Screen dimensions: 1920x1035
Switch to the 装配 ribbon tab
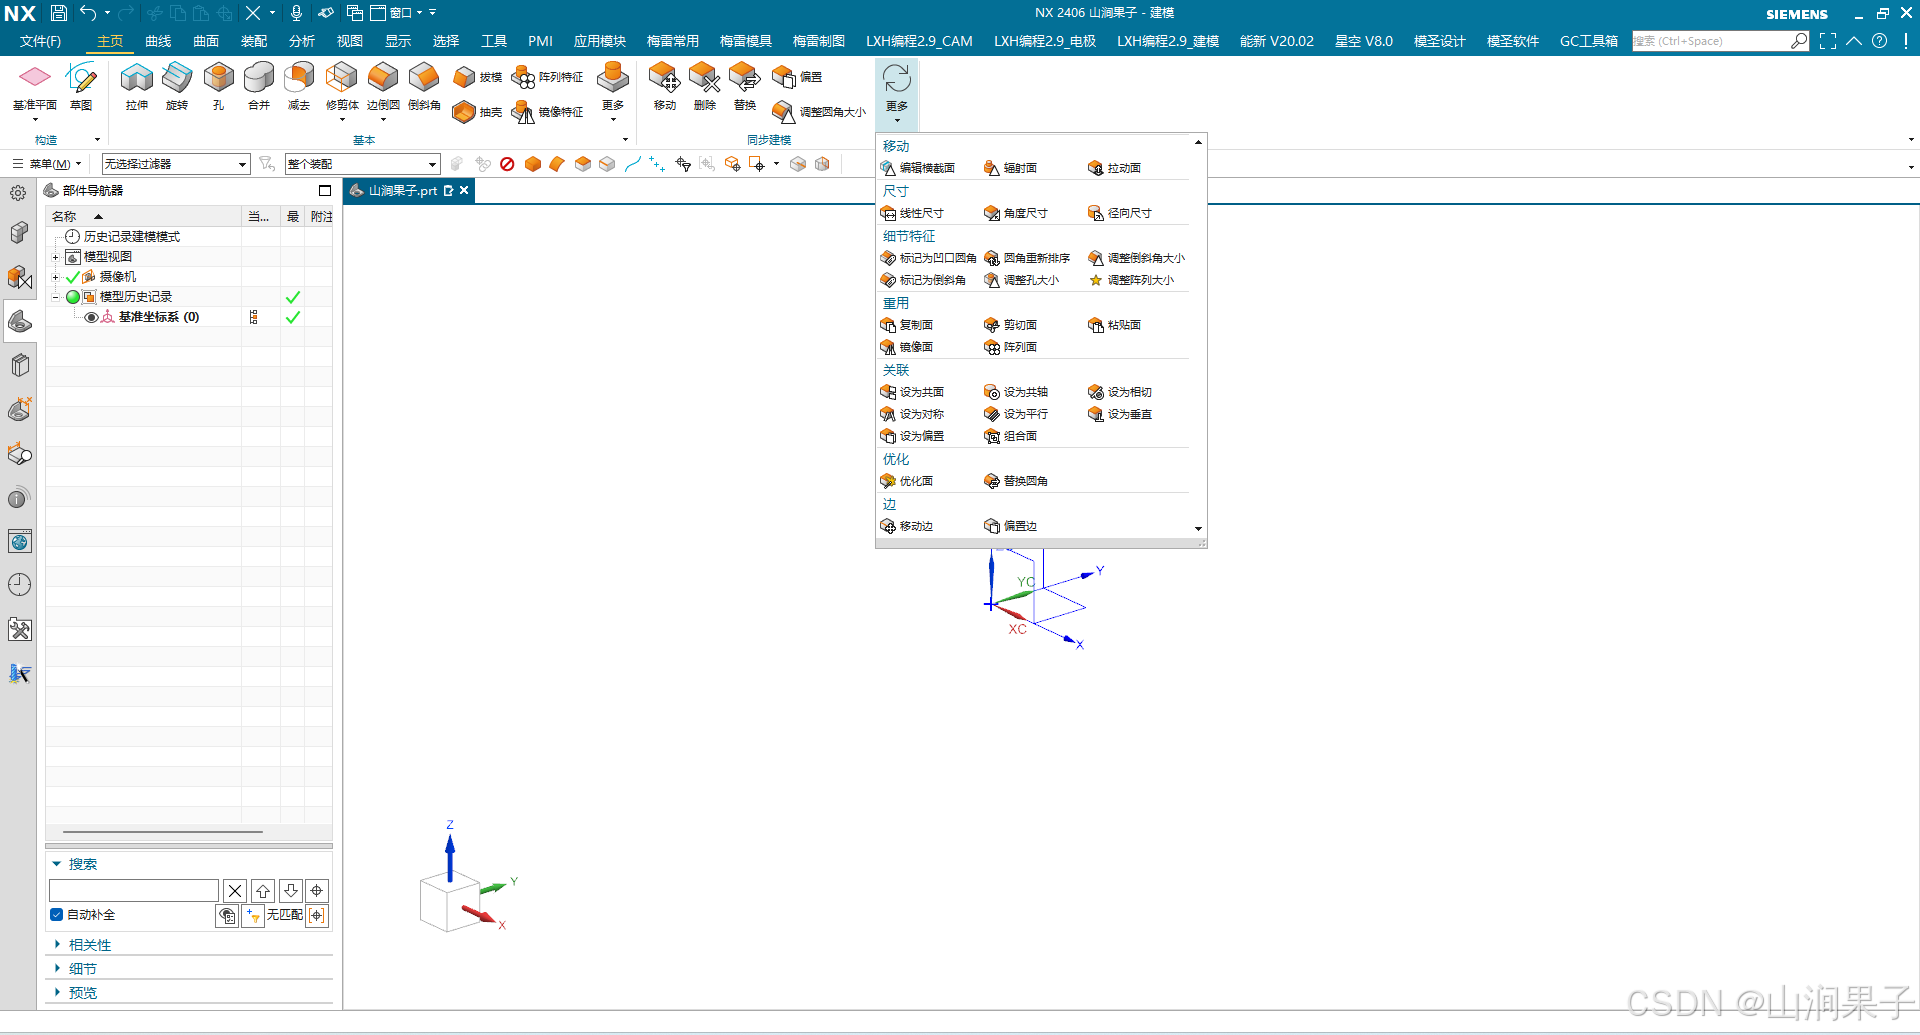pyautogui.click(x=254, y=41)
